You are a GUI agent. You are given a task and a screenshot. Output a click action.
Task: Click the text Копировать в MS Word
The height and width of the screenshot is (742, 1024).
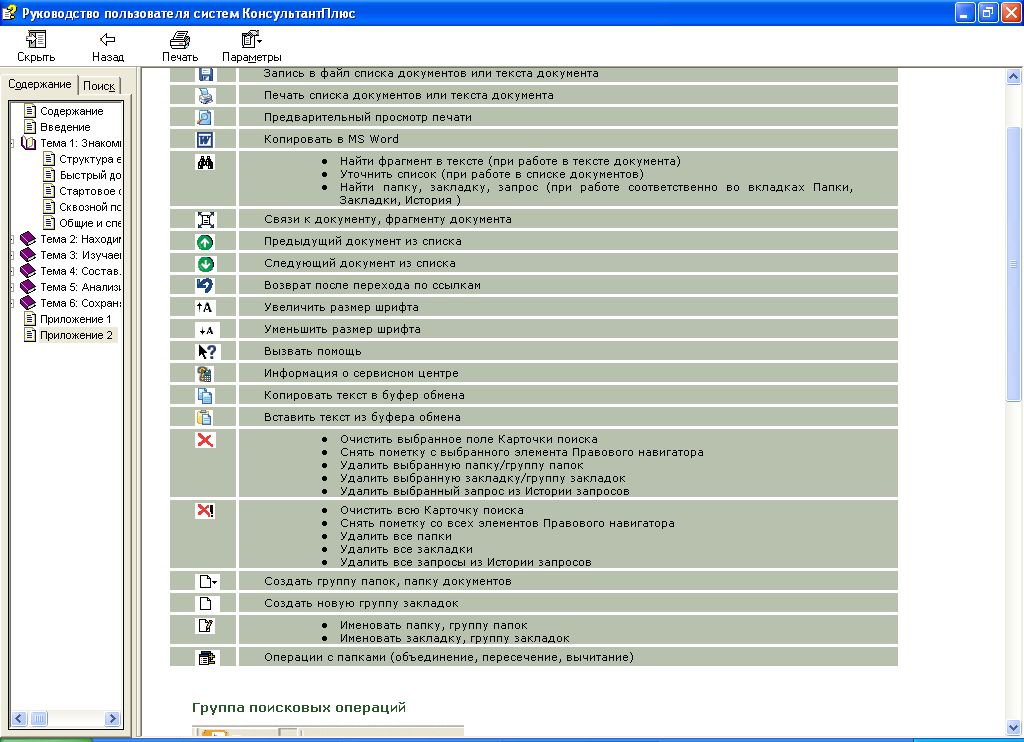pyautogui.click(x=331, y=139)
